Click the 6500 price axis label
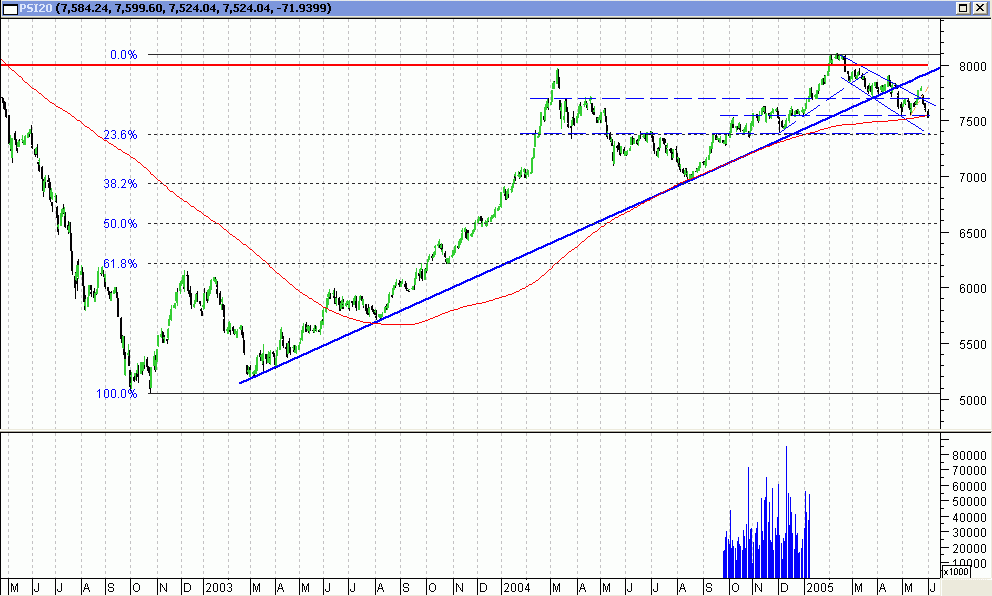Screen dimensions: 992x596 pyautogui.click(x=972, y=233)
